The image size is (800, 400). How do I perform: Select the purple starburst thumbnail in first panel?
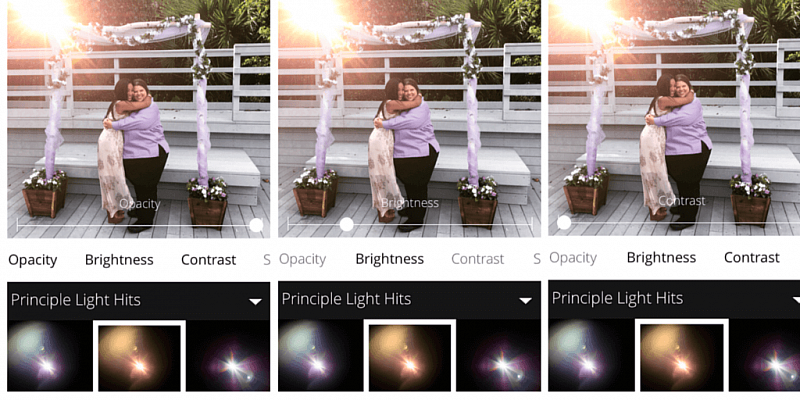point(228,356)
